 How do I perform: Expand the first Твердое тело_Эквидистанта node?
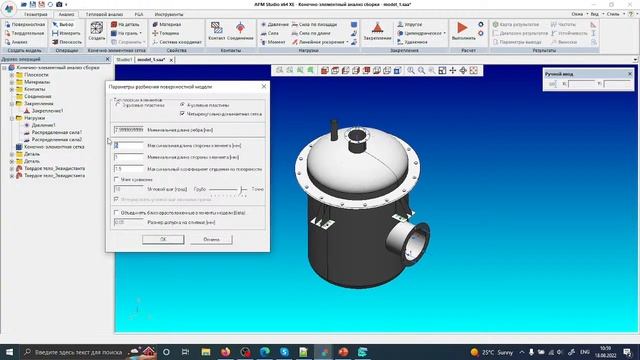[x=12, y=169]
